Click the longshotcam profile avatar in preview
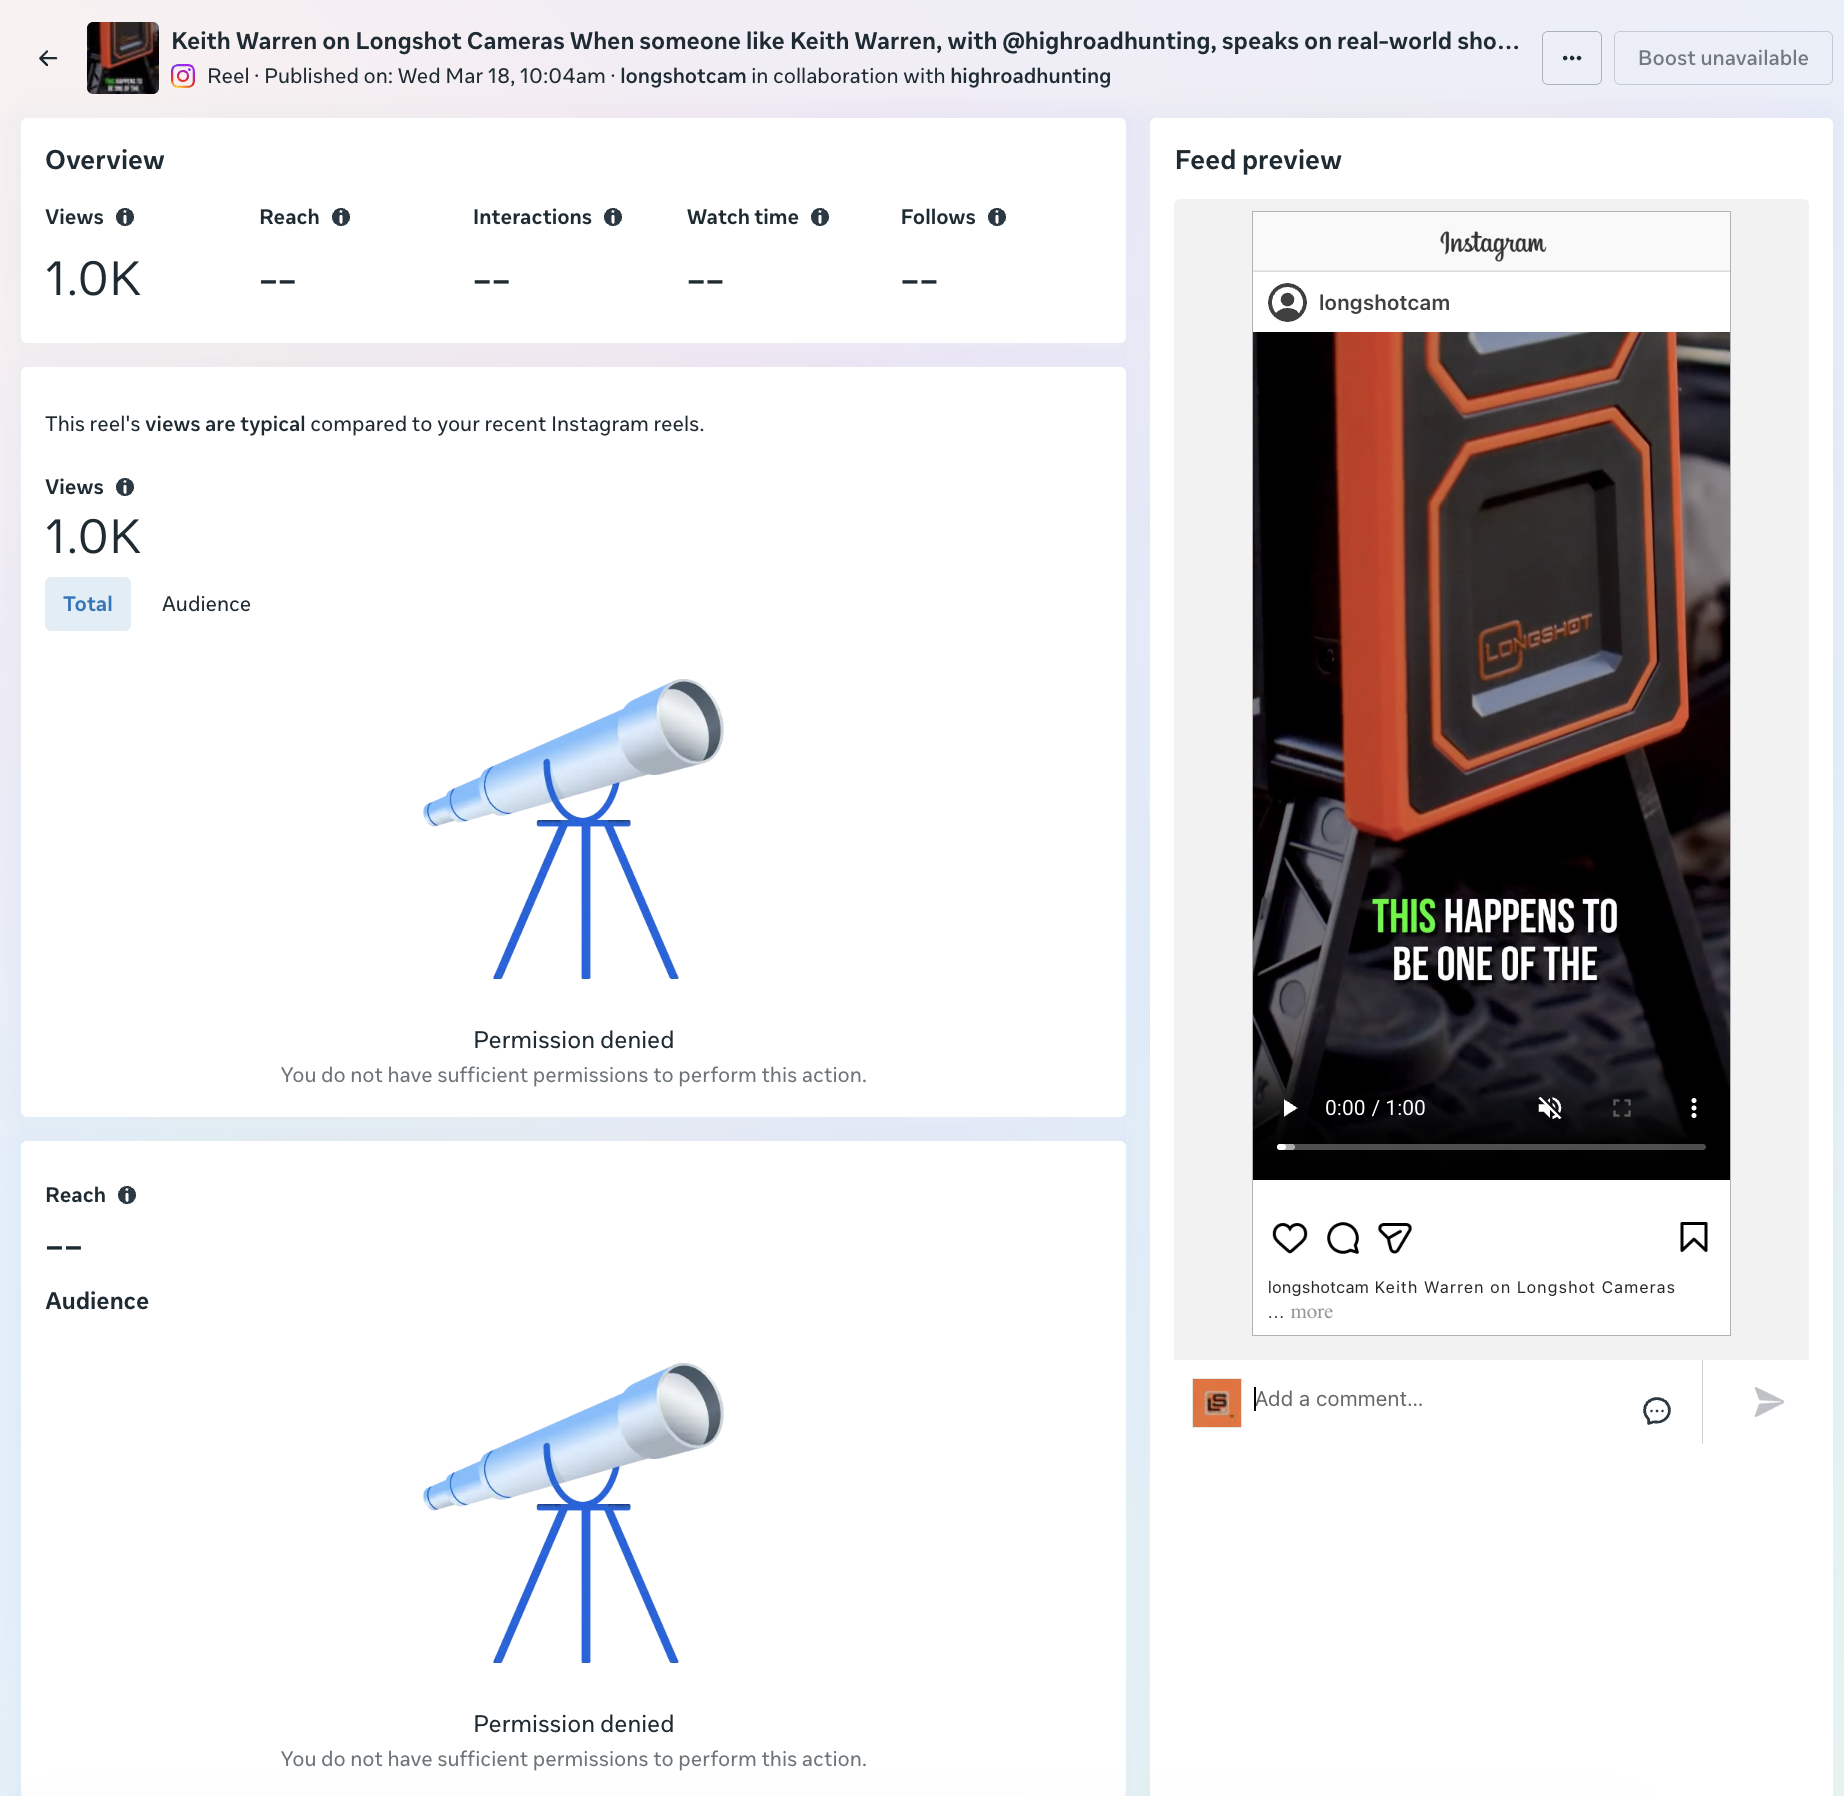 coord(1287,302)
